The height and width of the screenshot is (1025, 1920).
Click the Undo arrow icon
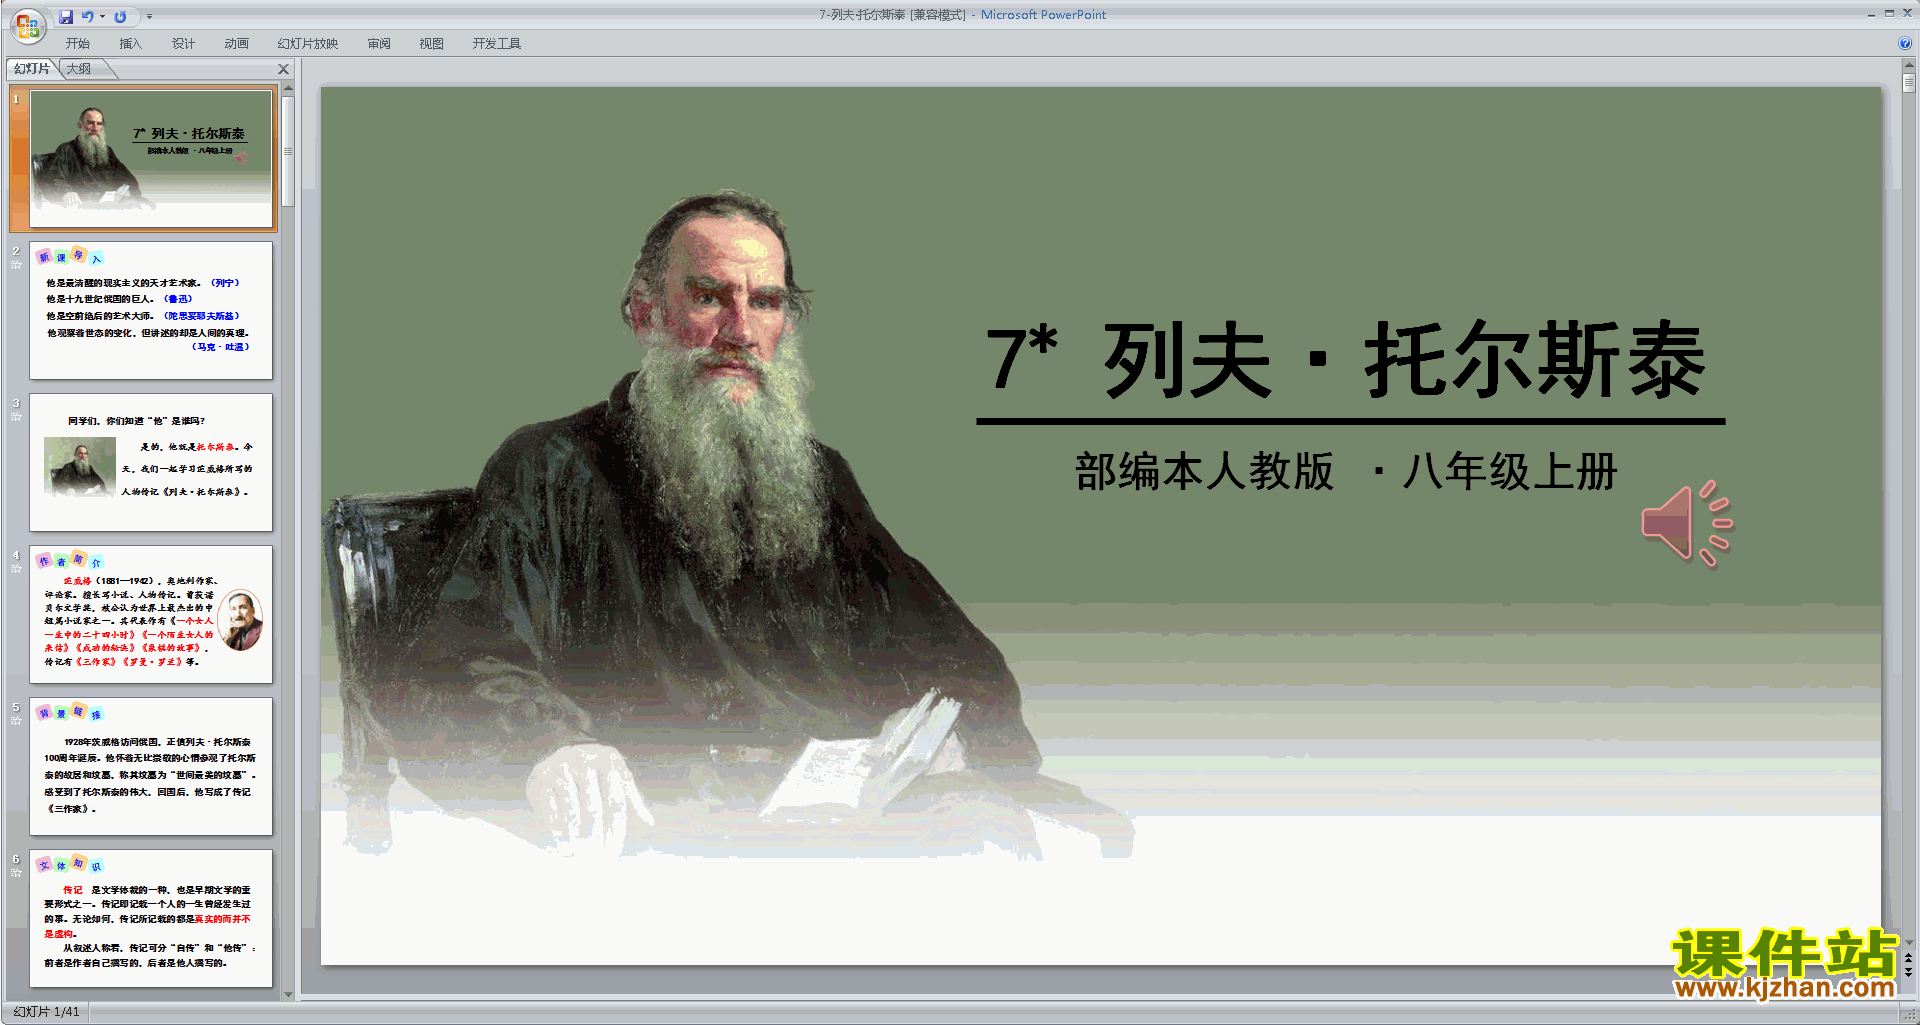(x=88, y=16)
